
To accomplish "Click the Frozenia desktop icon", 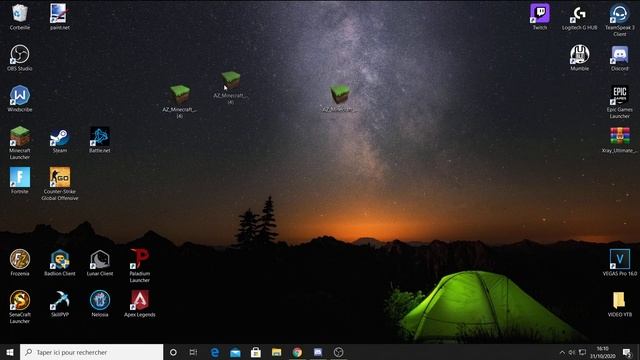I will [x=20, y=262].
